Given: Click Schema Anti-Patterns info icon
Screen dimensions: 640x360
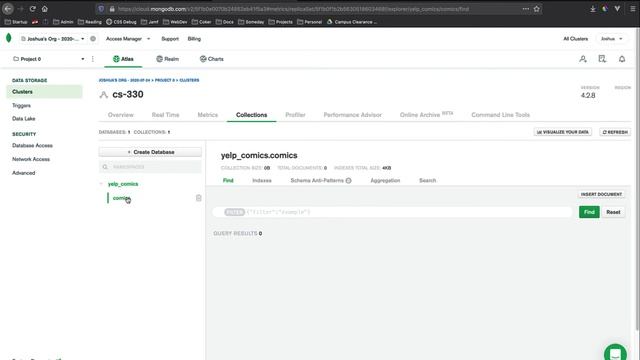Looking at the screenshot, I should pos(349,180).
